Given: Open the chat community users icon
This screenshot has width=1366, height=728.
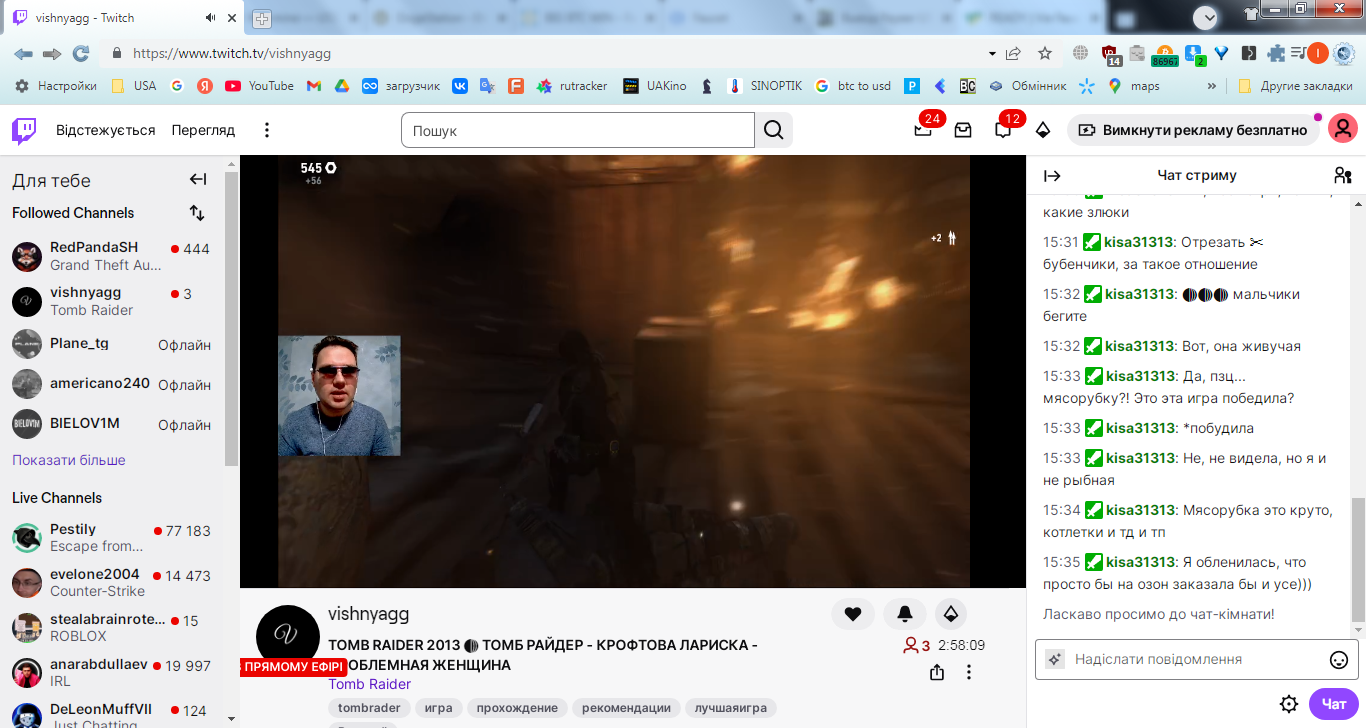Looking at the screenshot, I should coord(1342,176).
